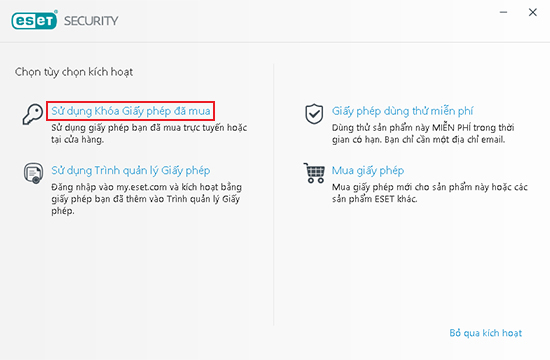This screenshot has width=550, height=360.
Task: Click the 'Chọn tùy chọn kích hoạt' heading
Action: 74,72
